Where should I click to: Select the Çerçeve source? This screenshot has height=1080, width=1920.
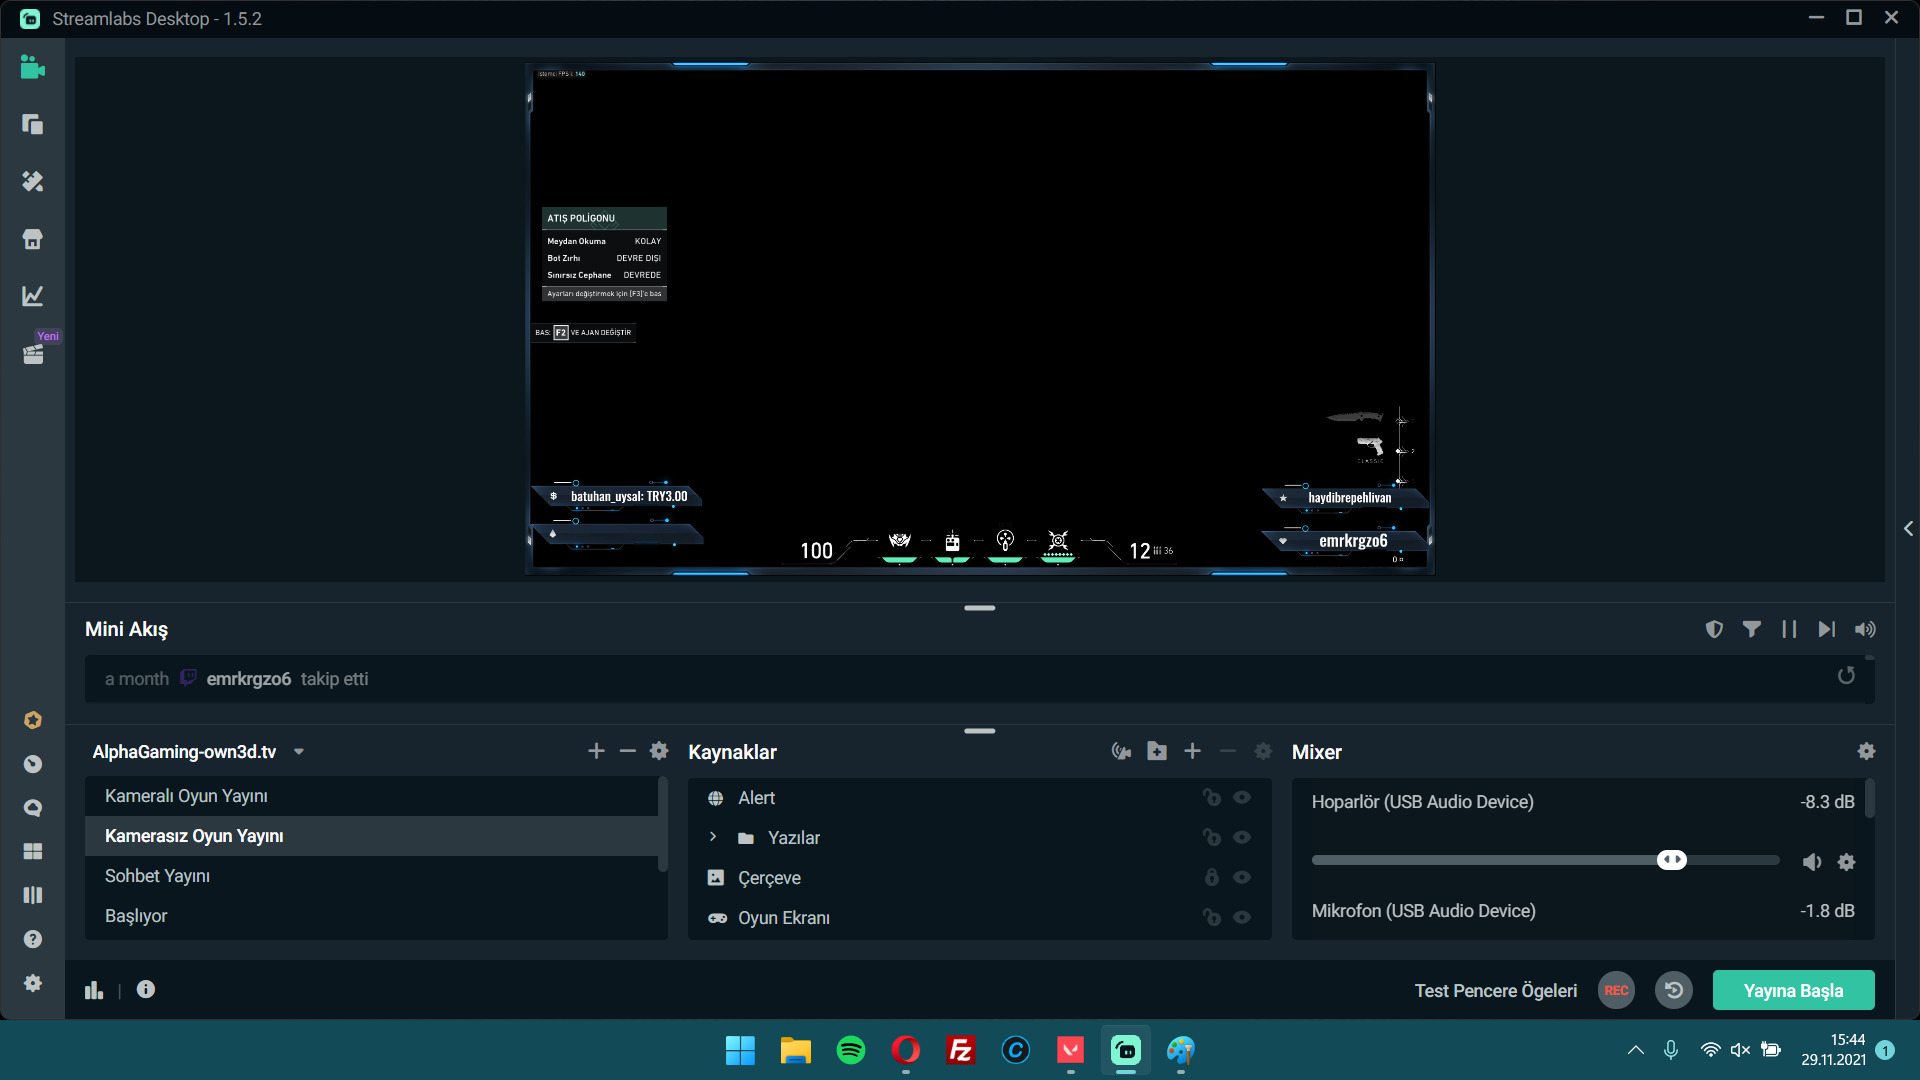(979, 878)
